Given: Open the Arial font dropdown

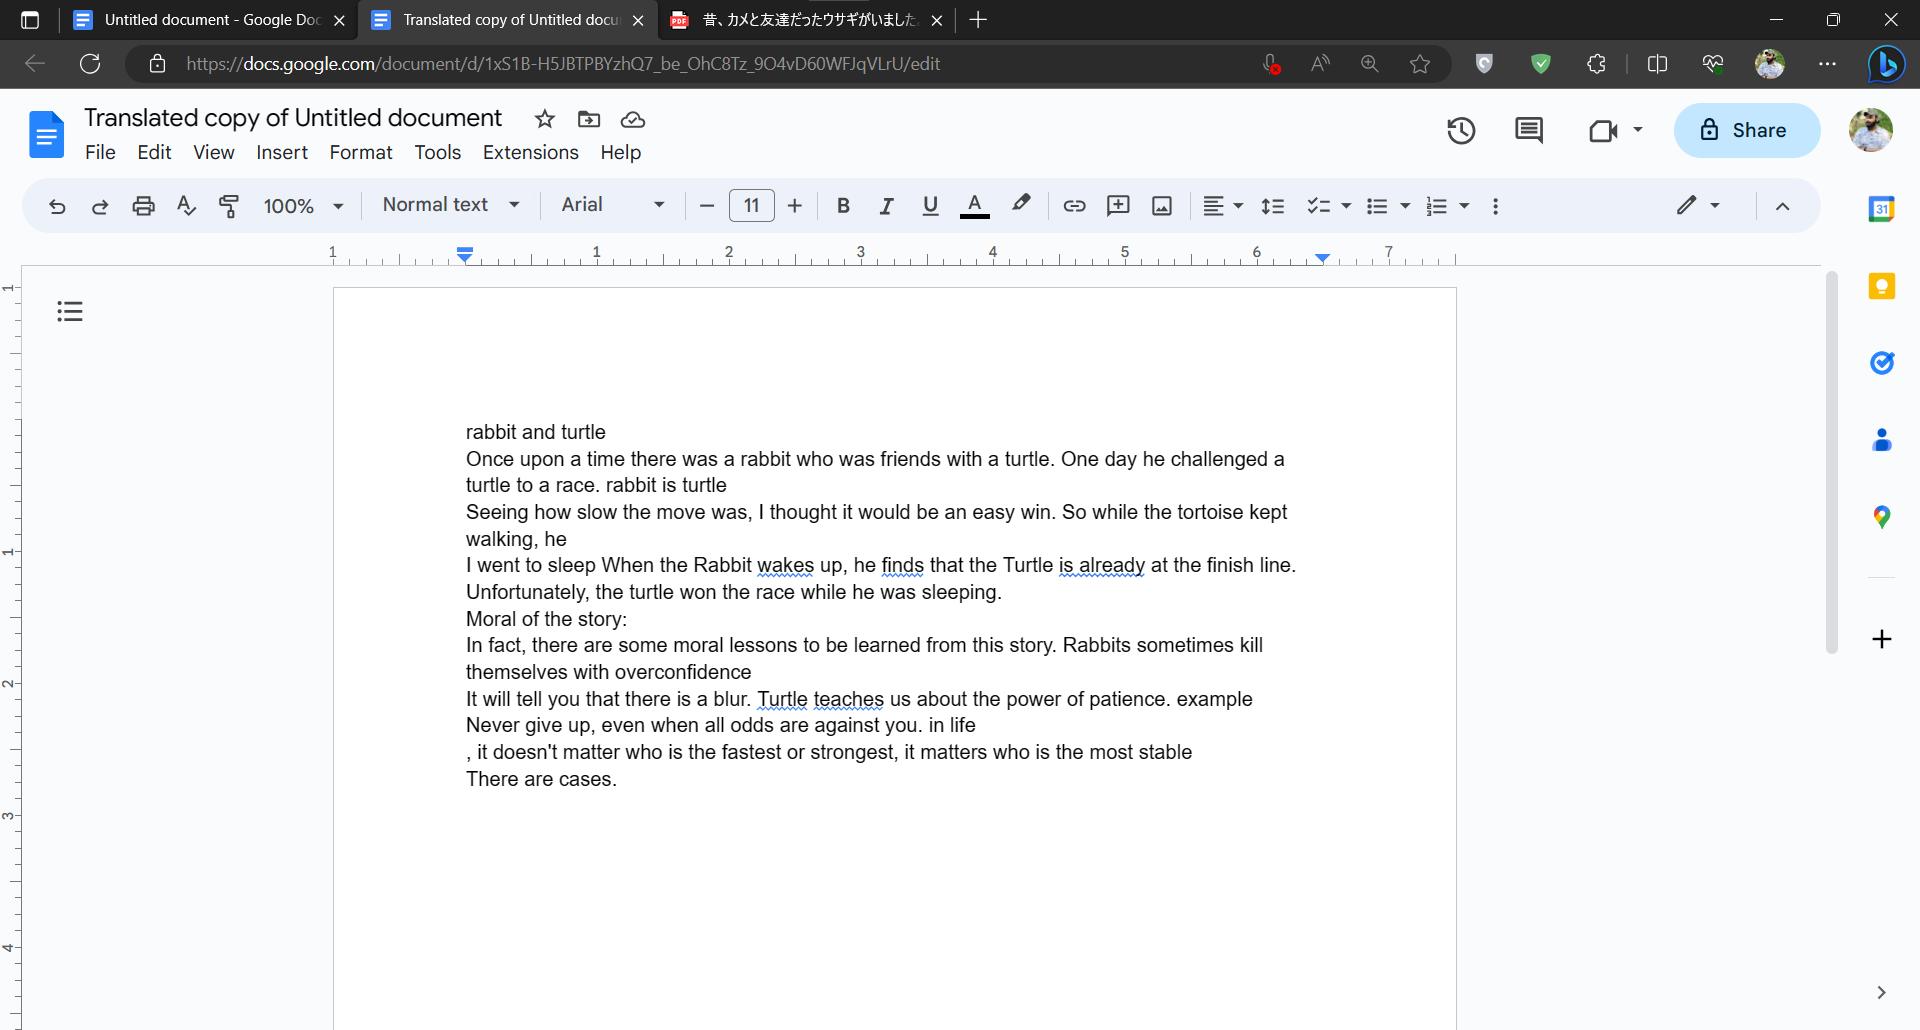Looking at the screenshot, I should pyautogui.click(x=610, y=205).
